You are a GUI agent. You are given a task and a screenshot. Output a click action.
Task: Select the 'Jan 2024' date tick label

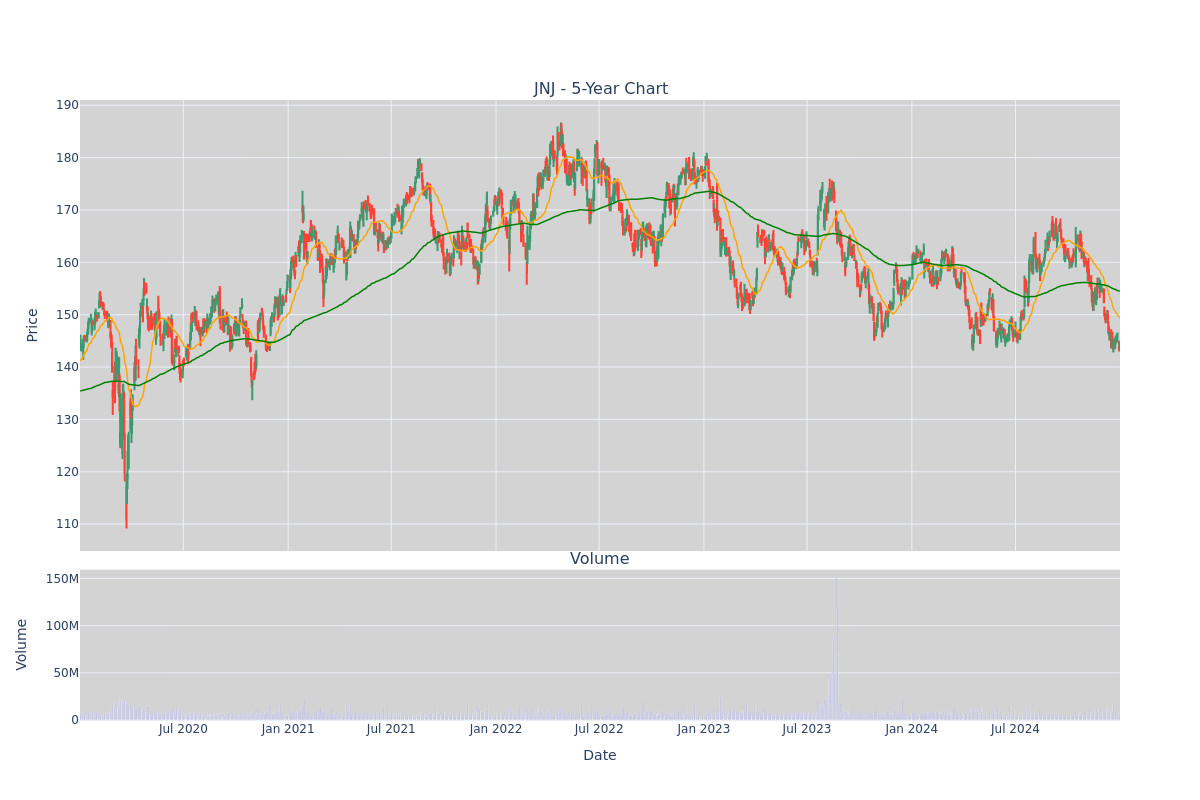[x=912, y=729]
